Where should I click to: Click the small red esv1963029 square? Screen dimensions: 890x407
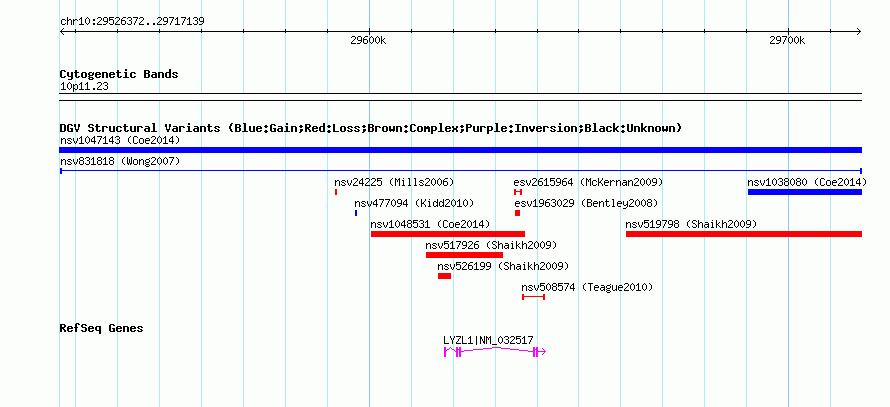[x=518, y=213]
